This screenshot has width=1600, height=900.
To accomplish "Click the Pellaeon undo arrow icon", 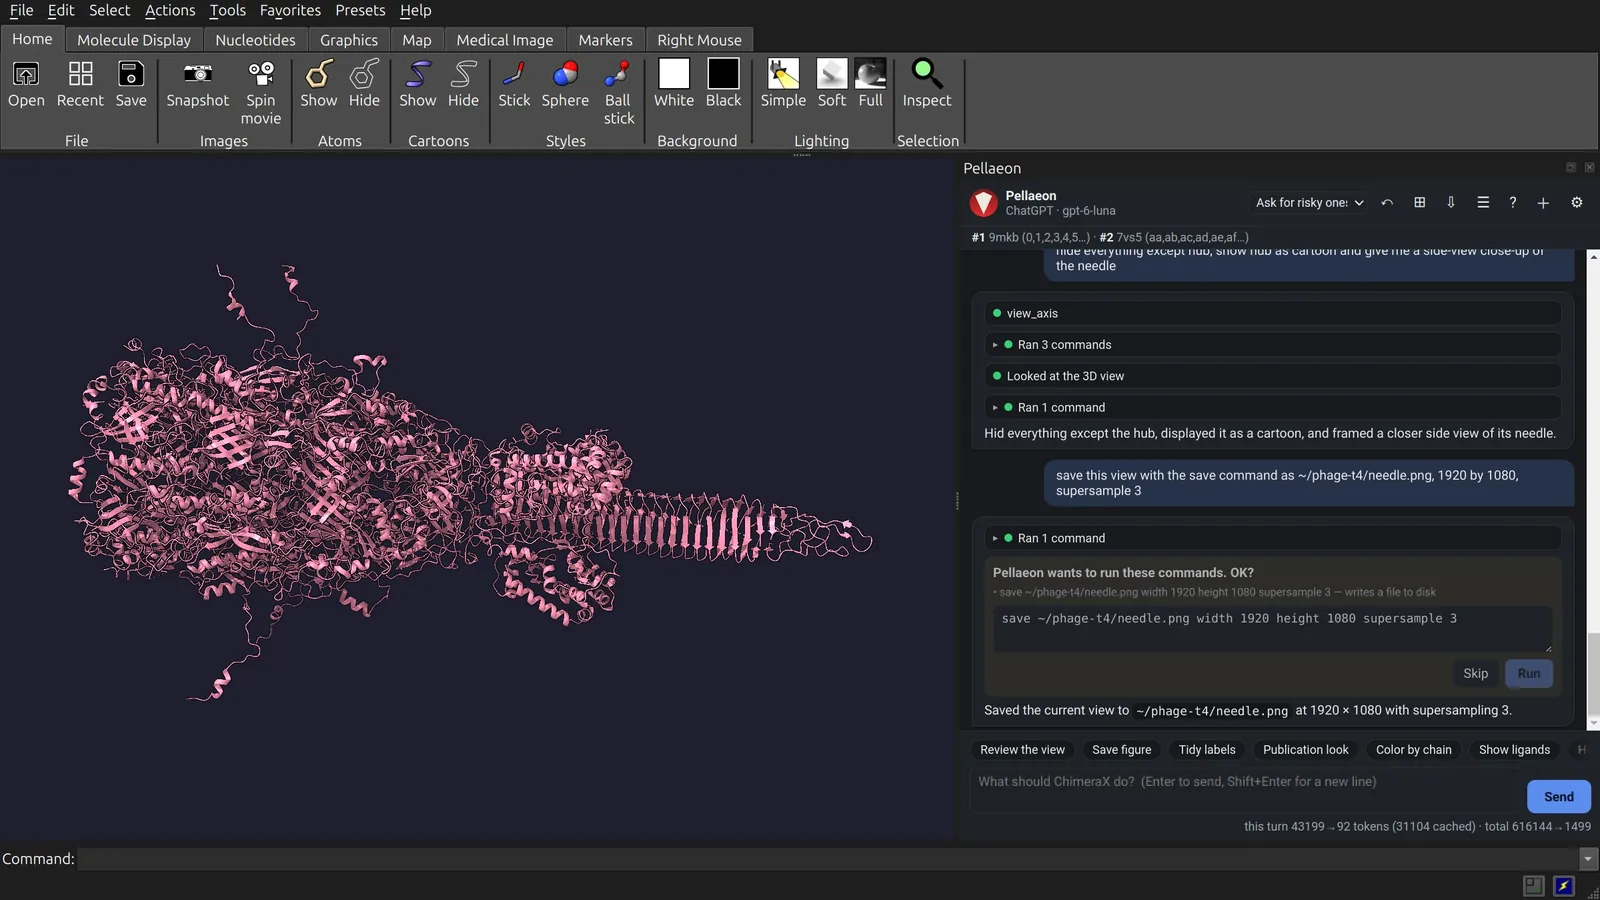I will pyautogui.click(x=1387, y=203).
